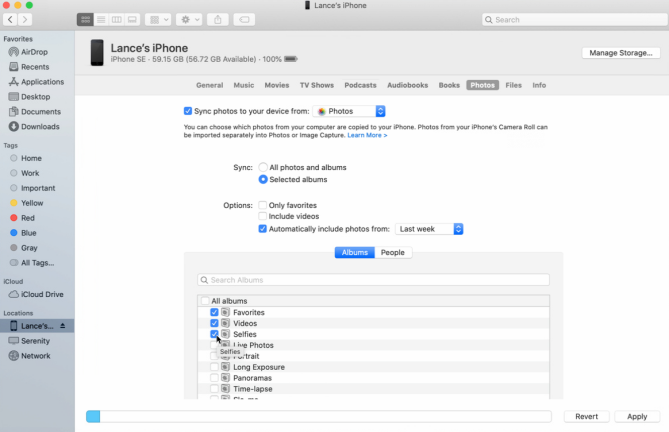Switch to the Movies tab

tap(276, 85)
